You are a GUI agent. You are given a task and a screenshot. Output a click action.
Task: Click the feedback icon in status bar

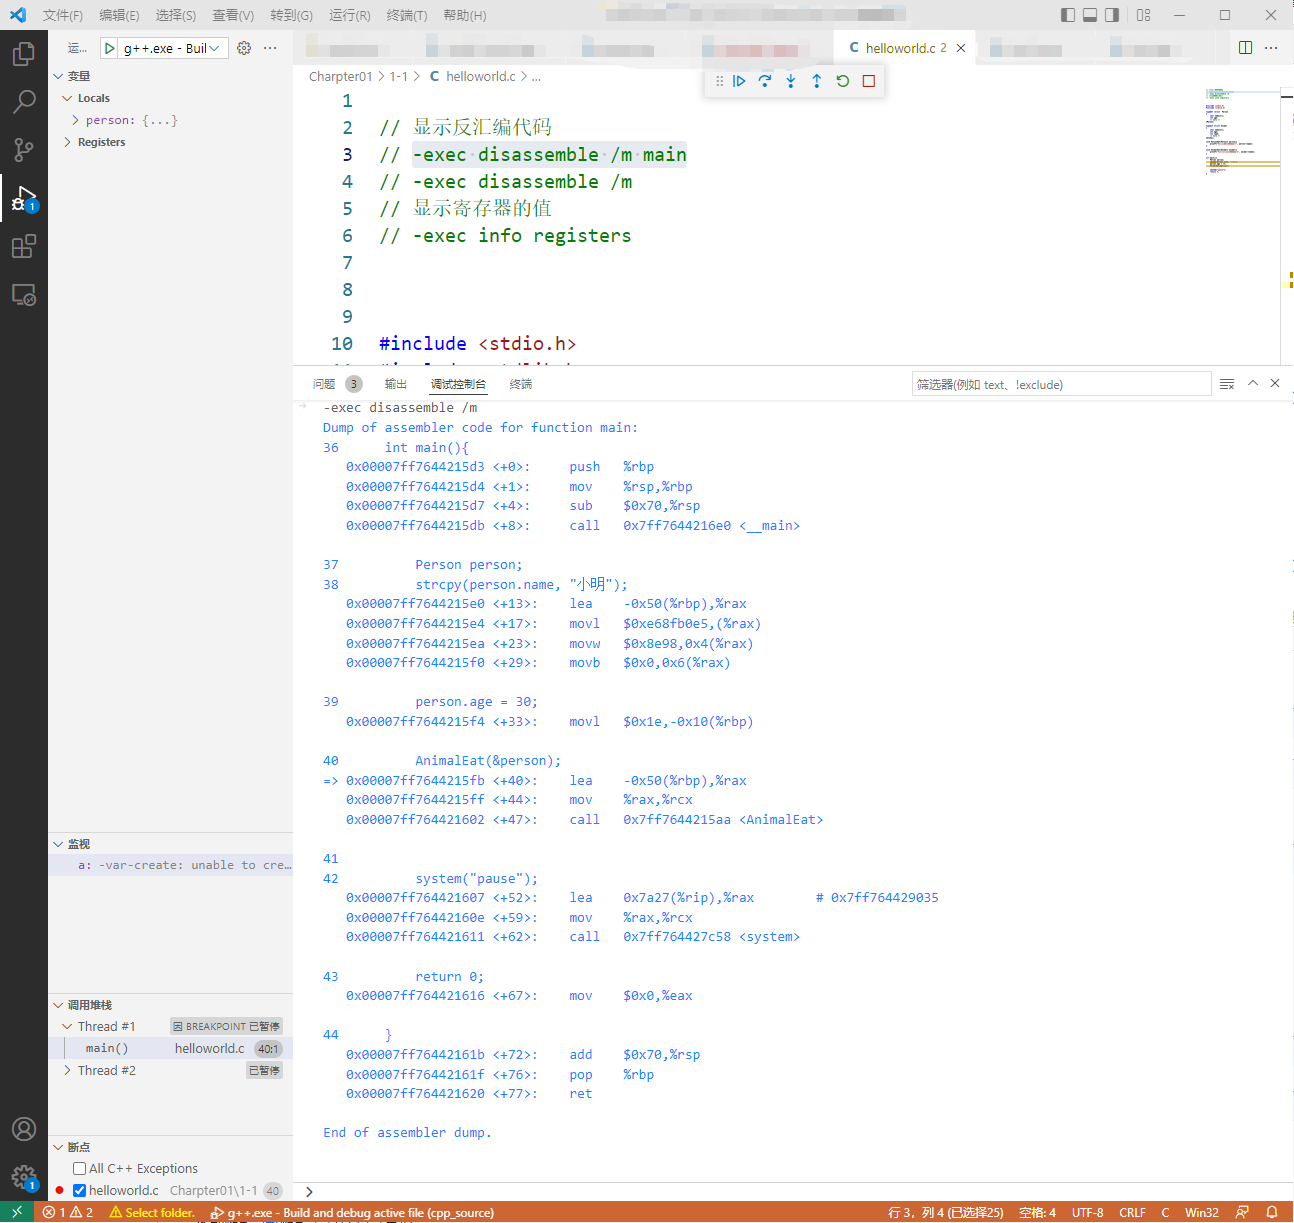pyautogui.click(x=1242, y=1212)
